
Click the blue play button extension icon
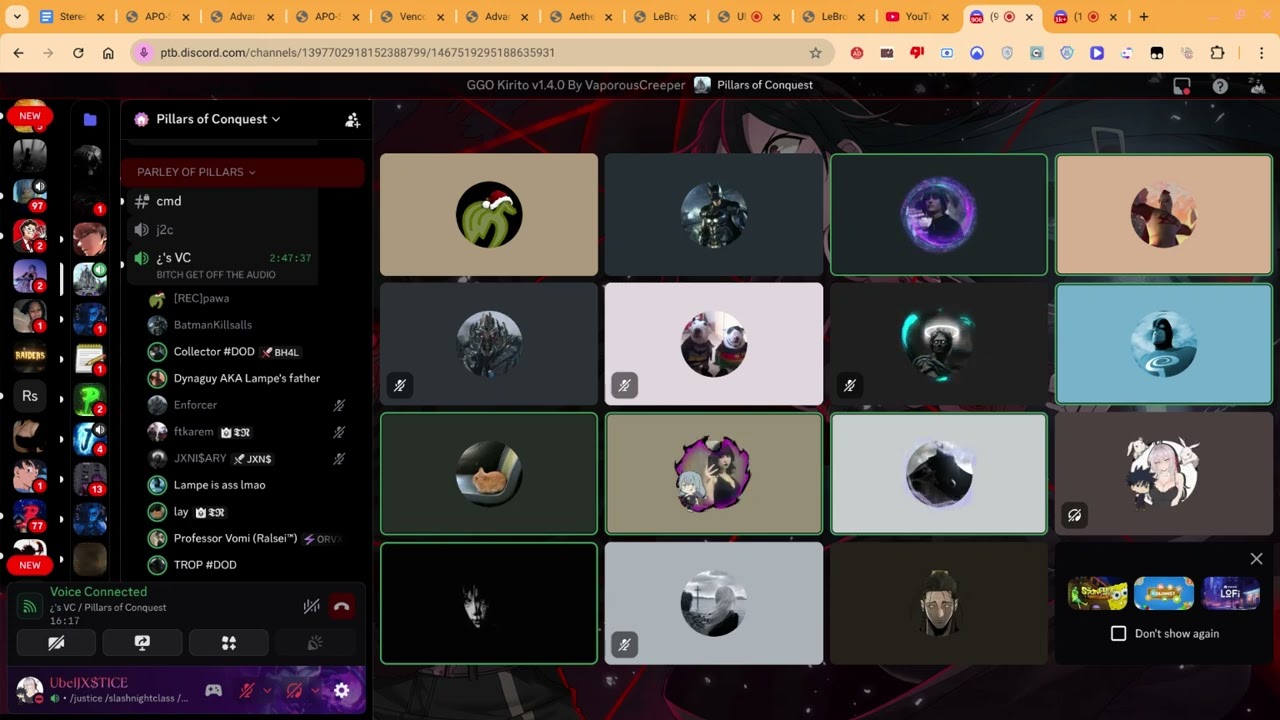[x=1097, y=53]
